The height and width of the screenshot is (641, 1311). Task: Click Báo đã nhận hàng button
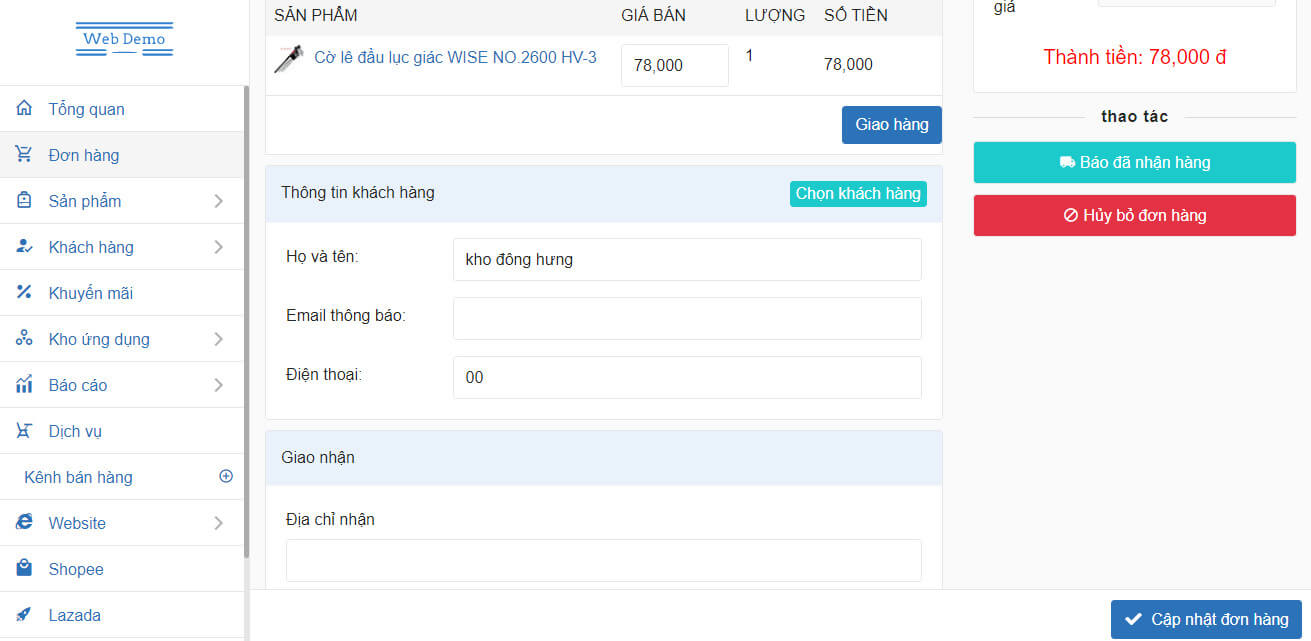1134,162
